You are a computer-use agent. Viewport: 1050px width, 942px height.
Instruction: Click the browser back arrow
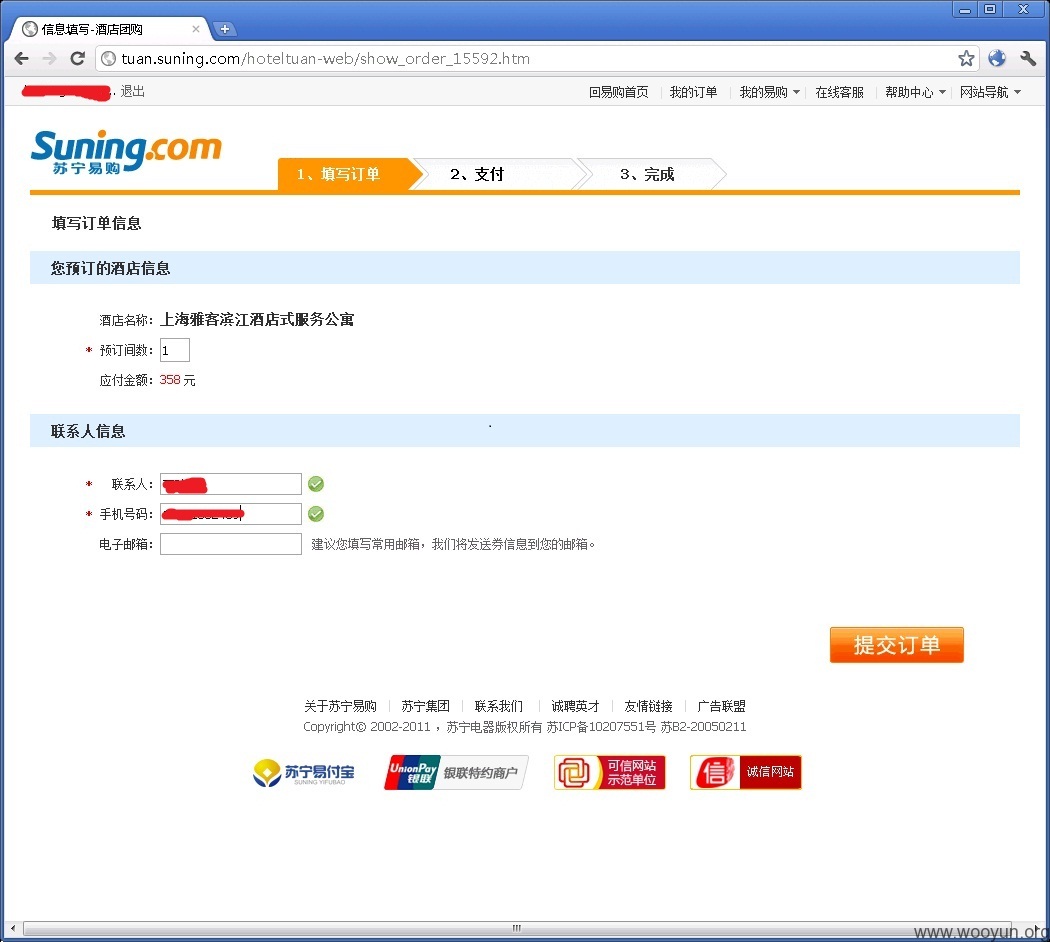click(x=21, y=59)
